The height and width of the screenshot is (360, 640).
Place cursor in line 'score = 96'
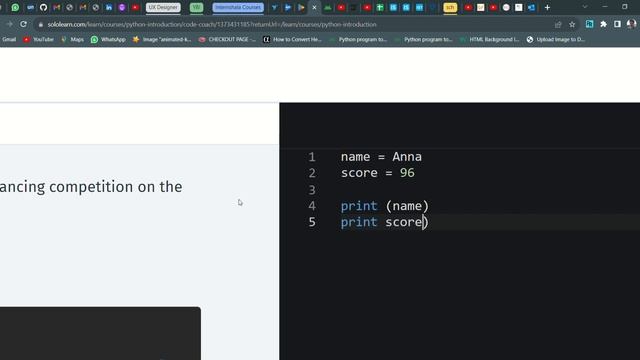pos(378,173)
